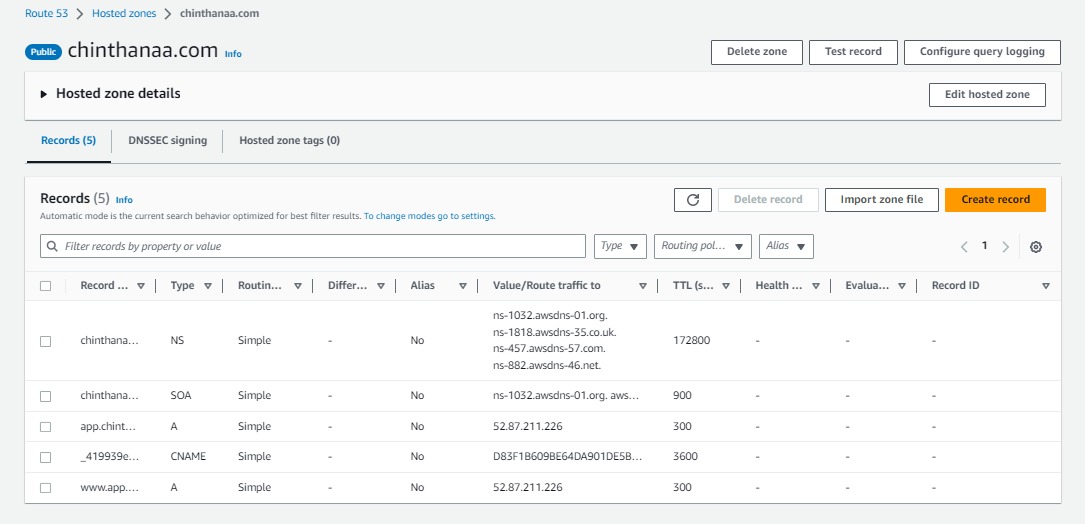Image resolution: width=1085 pixels, height=524 pixels.
Task: Sort by TTL column arrow
Action: tap(726, 286)
